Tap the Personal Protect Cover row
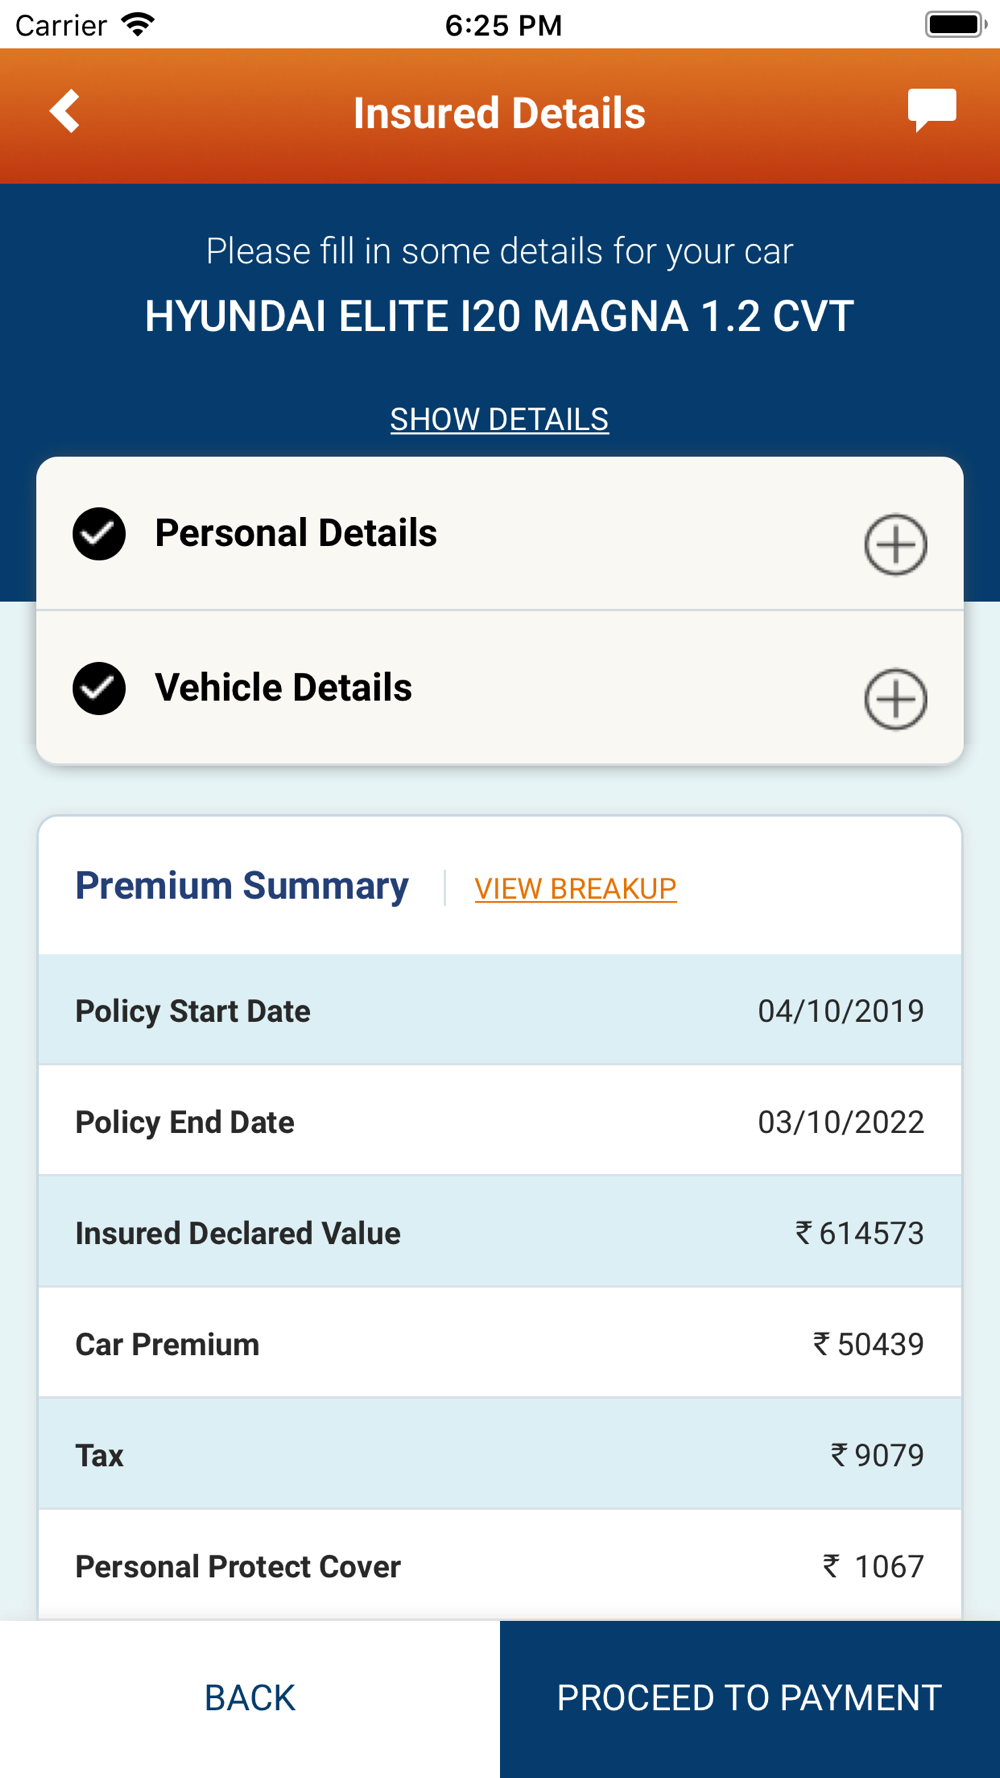The height and width of the screenshot is (1778, 1000). pos(500,1565)
